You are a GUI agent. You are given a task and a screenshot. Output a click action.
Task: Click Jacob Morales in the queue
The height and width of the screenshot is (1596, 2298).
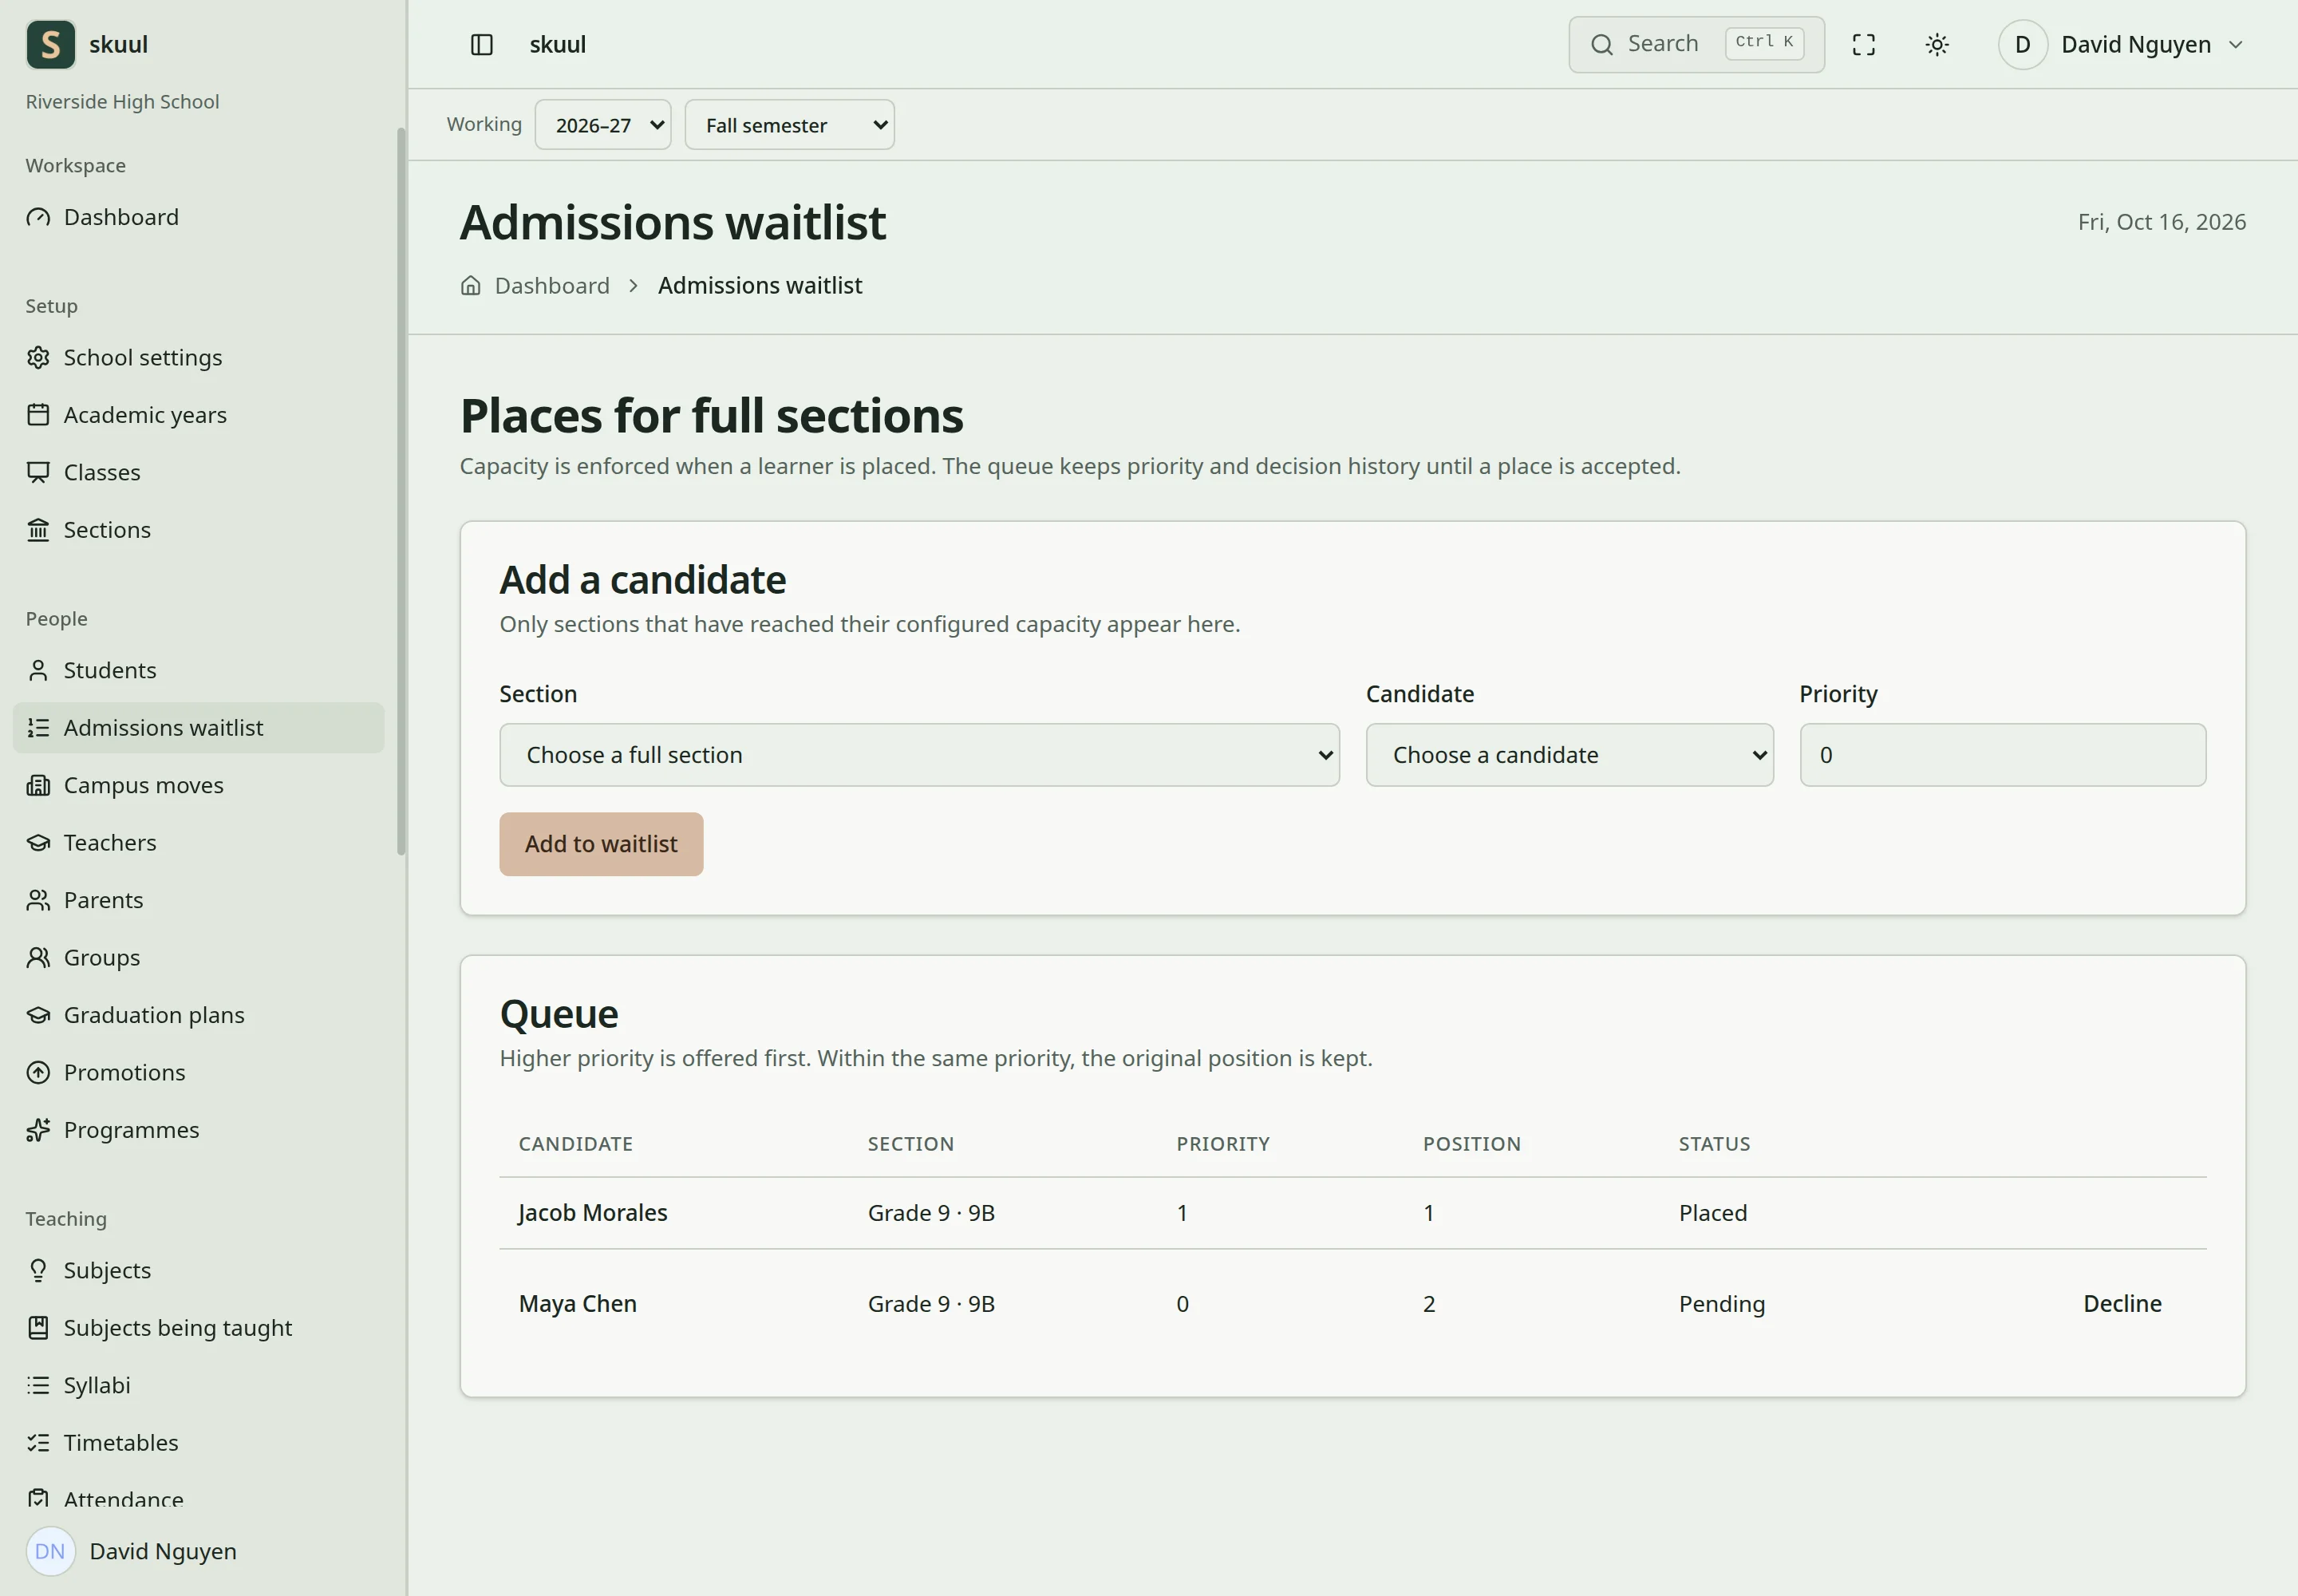point(592,1212)
